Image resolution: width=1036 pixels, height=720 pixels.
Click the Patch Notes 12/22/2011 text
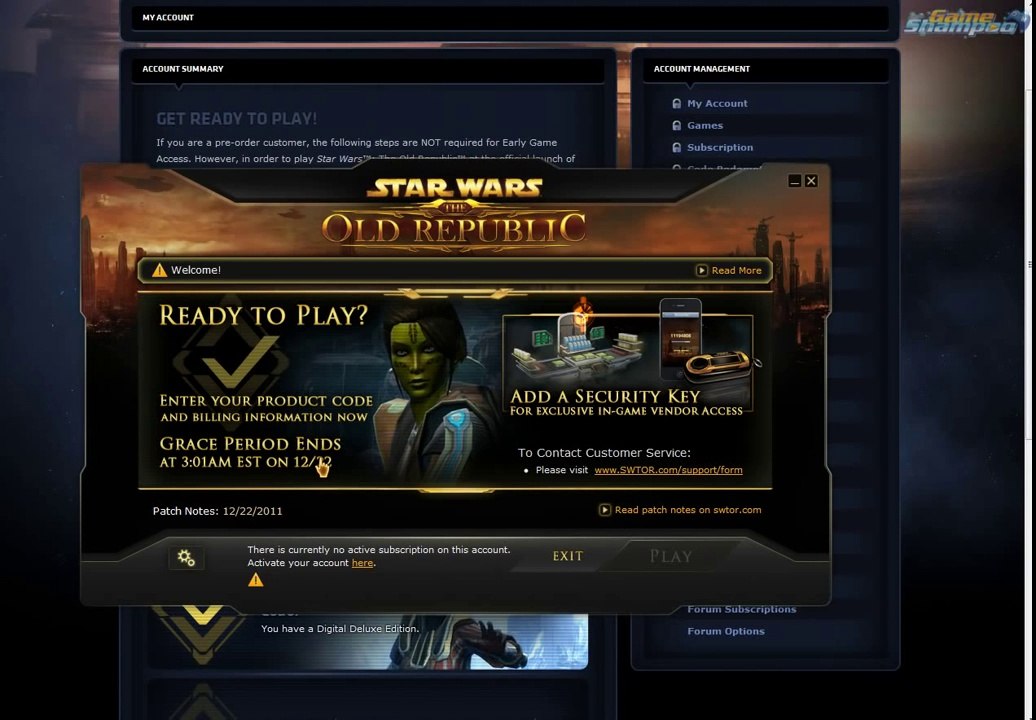point(217,511)
